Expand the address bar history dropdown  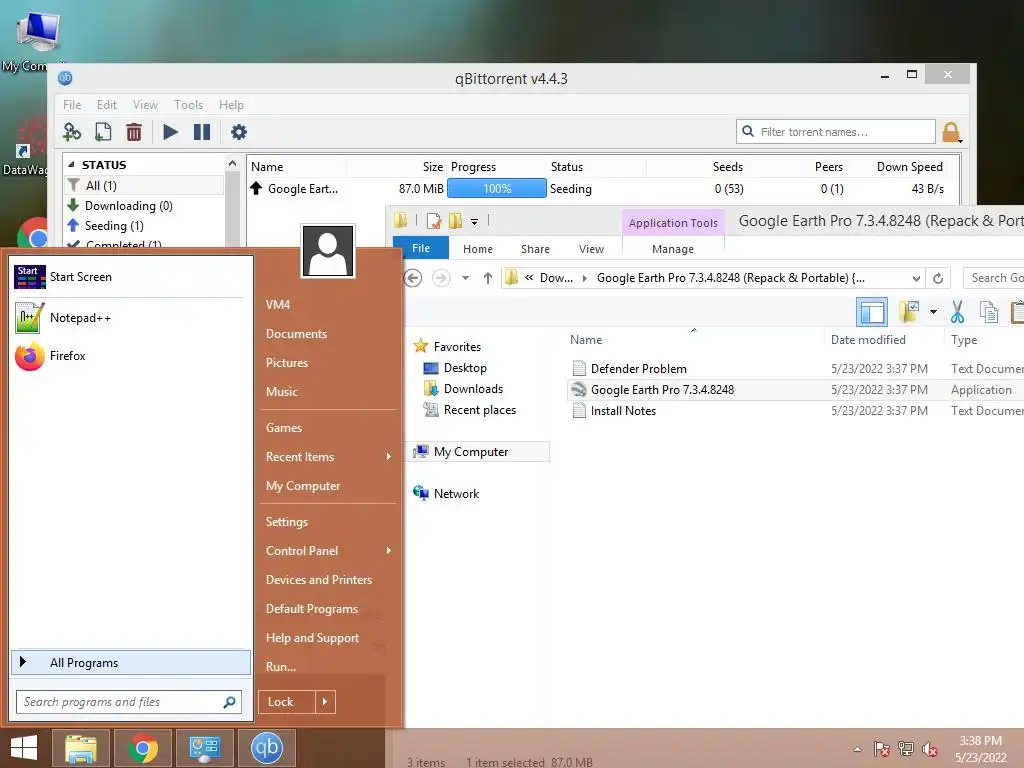tap(916, 278)
